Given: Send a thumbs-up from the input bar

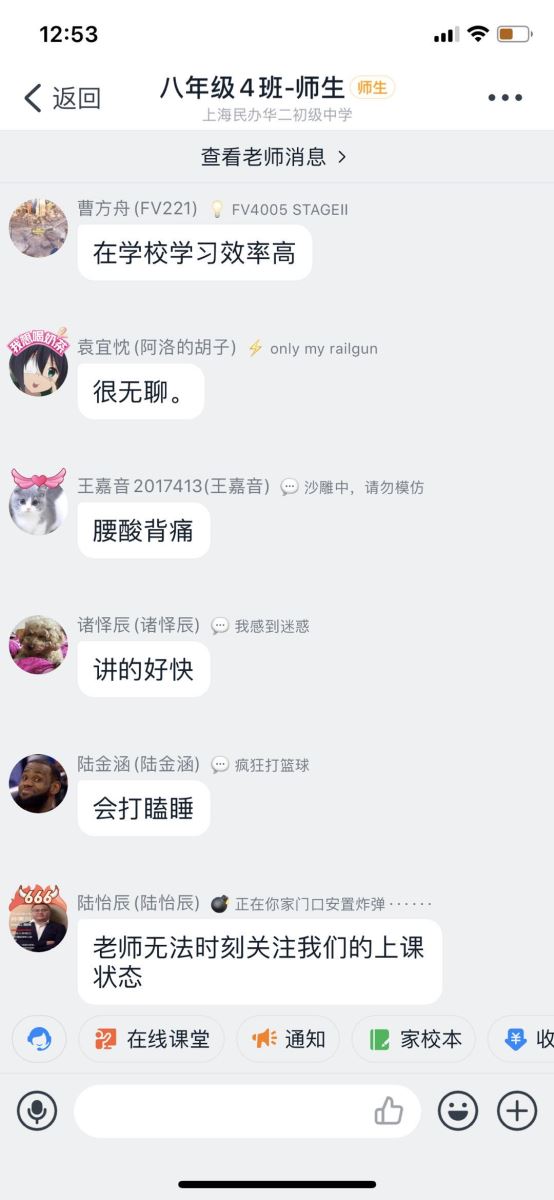Looking at the screenshot, I should pos(388,1111).
